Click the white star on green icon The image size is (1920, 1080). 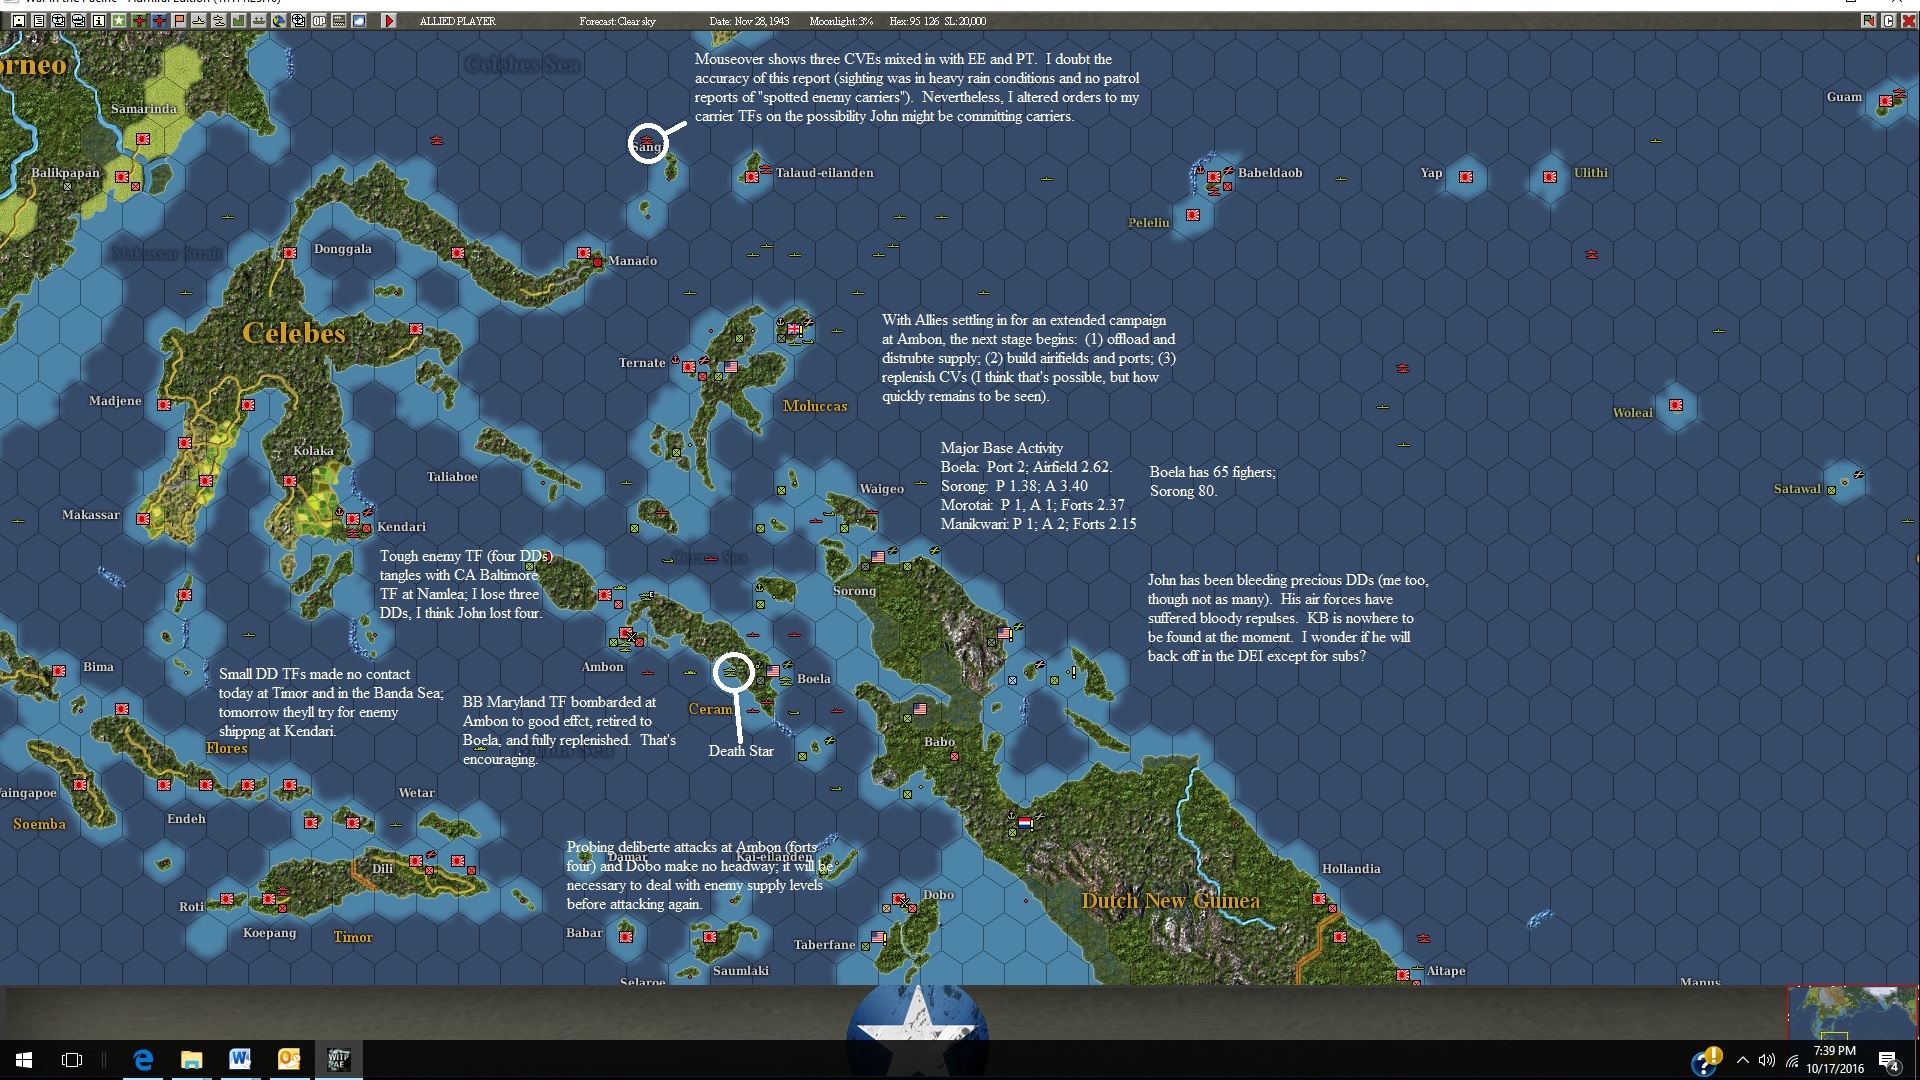118,20
